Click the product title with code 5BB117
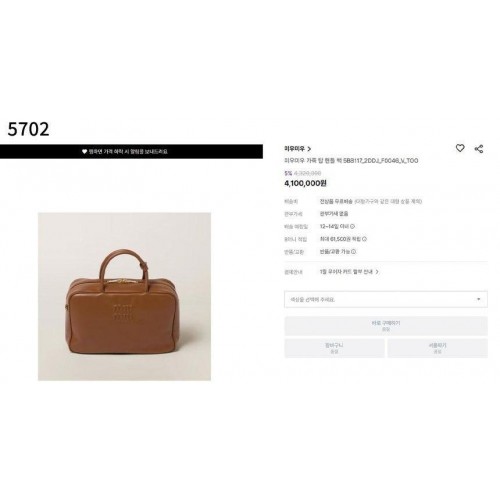 click(351, 161)
